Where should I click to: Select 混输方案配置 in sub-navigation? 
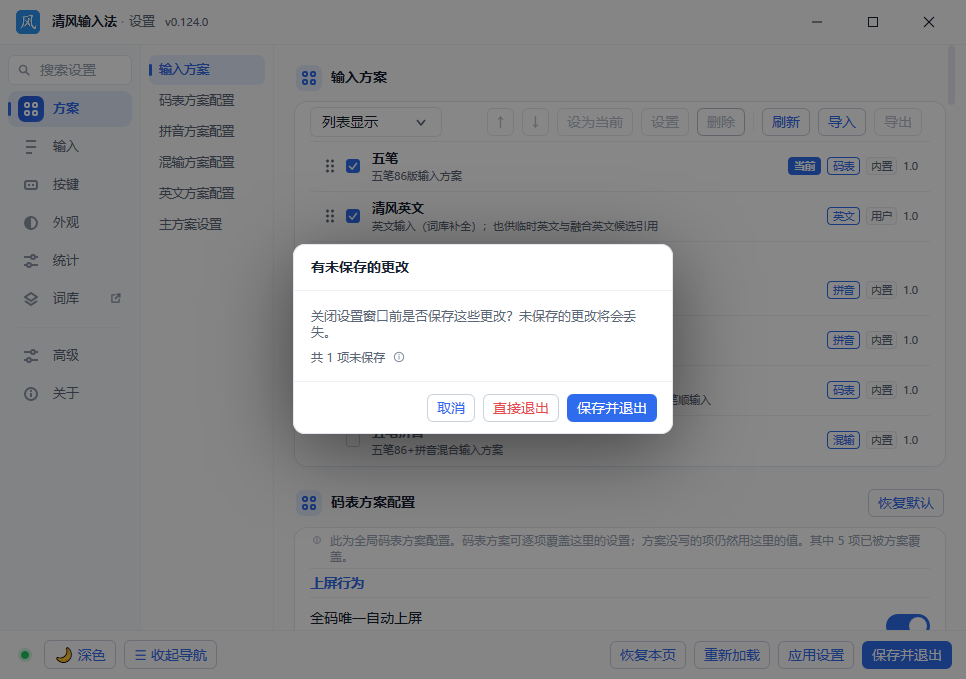pos(197,162)
